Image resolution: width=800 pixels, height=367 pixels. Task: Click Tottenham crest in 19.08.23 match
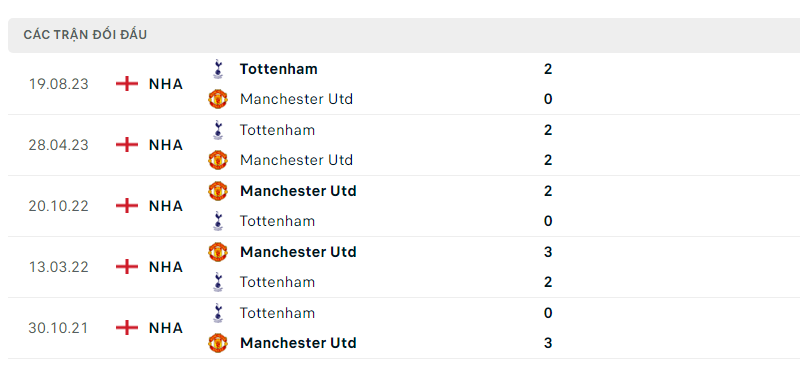click(x=218, y=69)
